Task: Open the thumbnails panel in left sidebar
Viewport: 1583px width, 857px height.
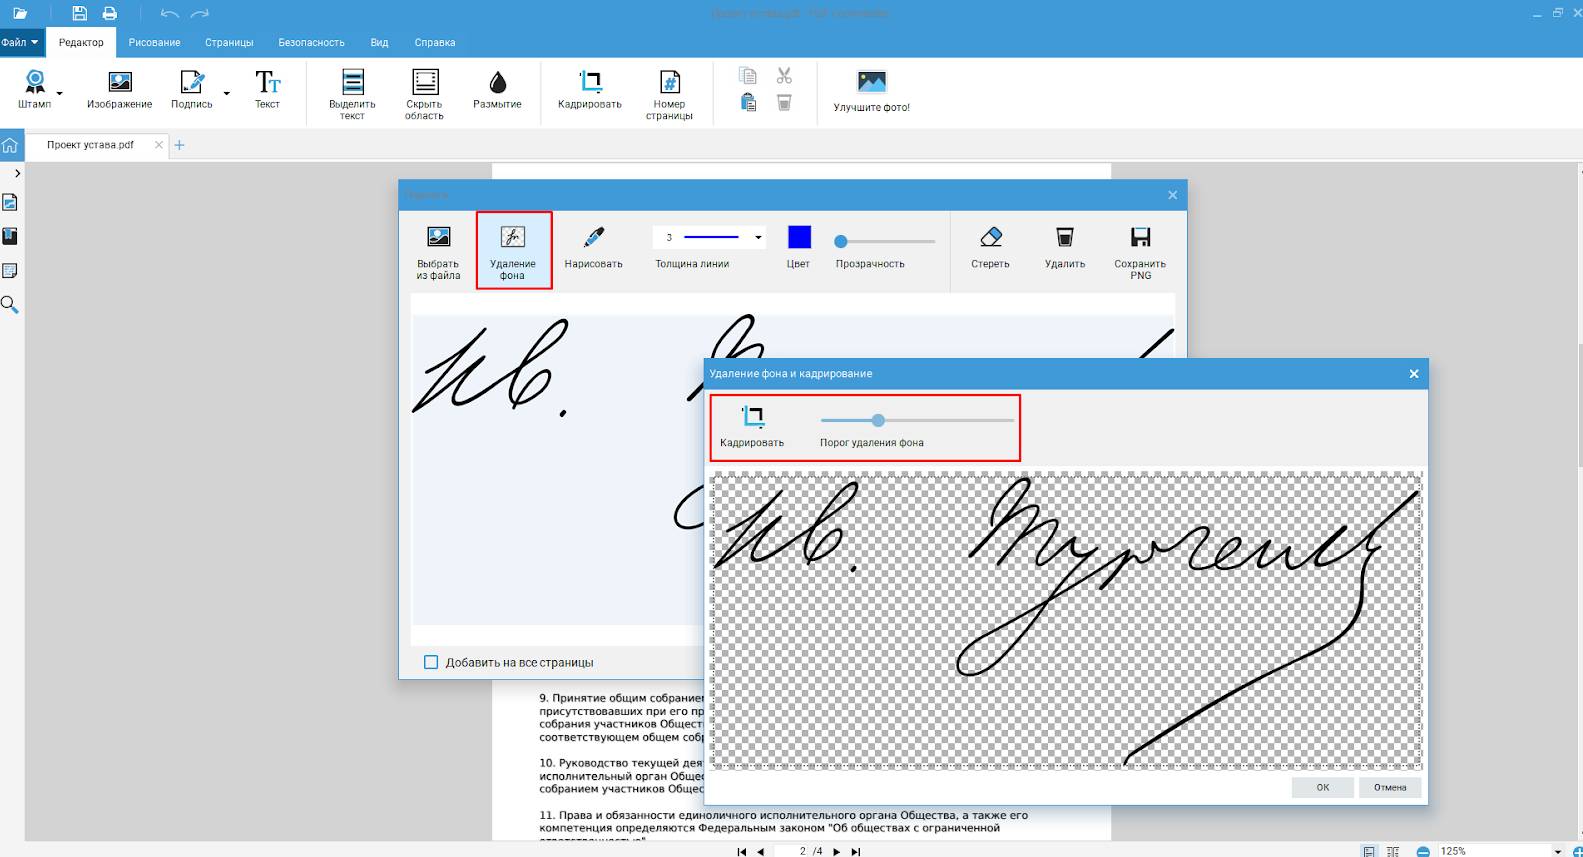Action: (x=10, y=203)
